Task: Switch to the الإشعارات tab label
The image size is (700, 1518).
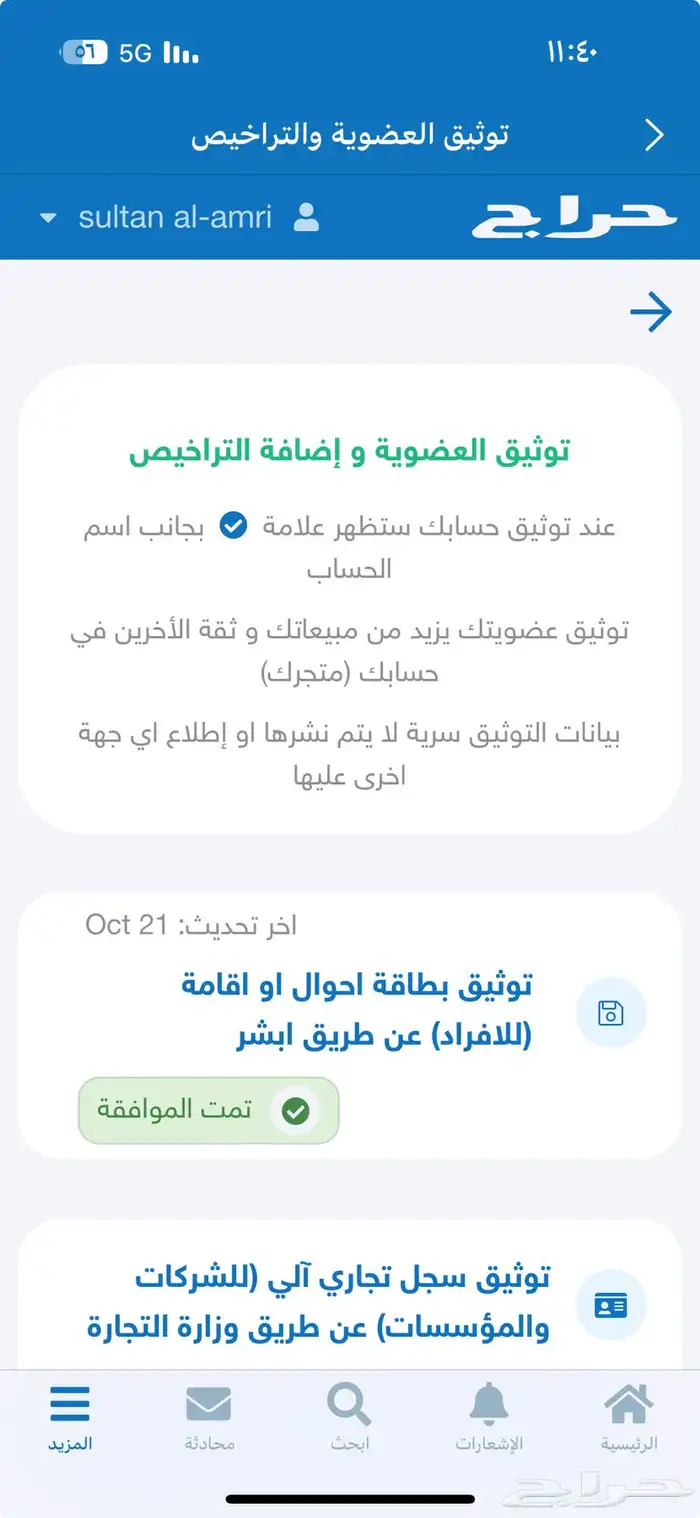Action: click(x=490, y=1444)
